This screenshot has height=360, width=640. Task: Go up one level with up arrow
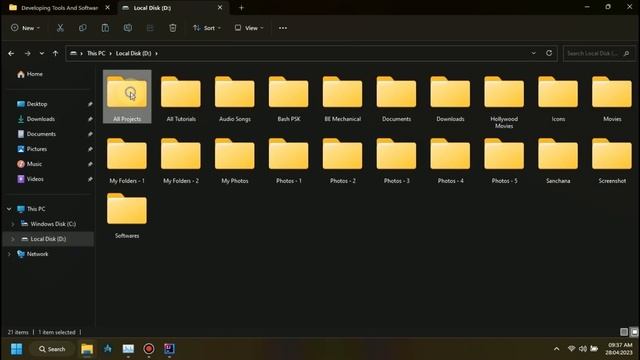[55, 53]
